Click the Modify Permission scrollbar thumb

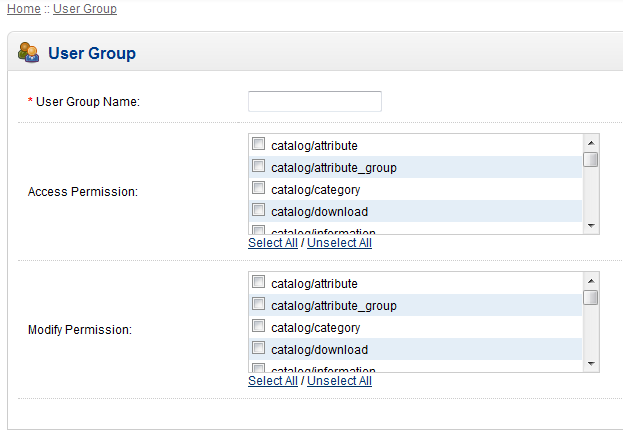(591, 297)
